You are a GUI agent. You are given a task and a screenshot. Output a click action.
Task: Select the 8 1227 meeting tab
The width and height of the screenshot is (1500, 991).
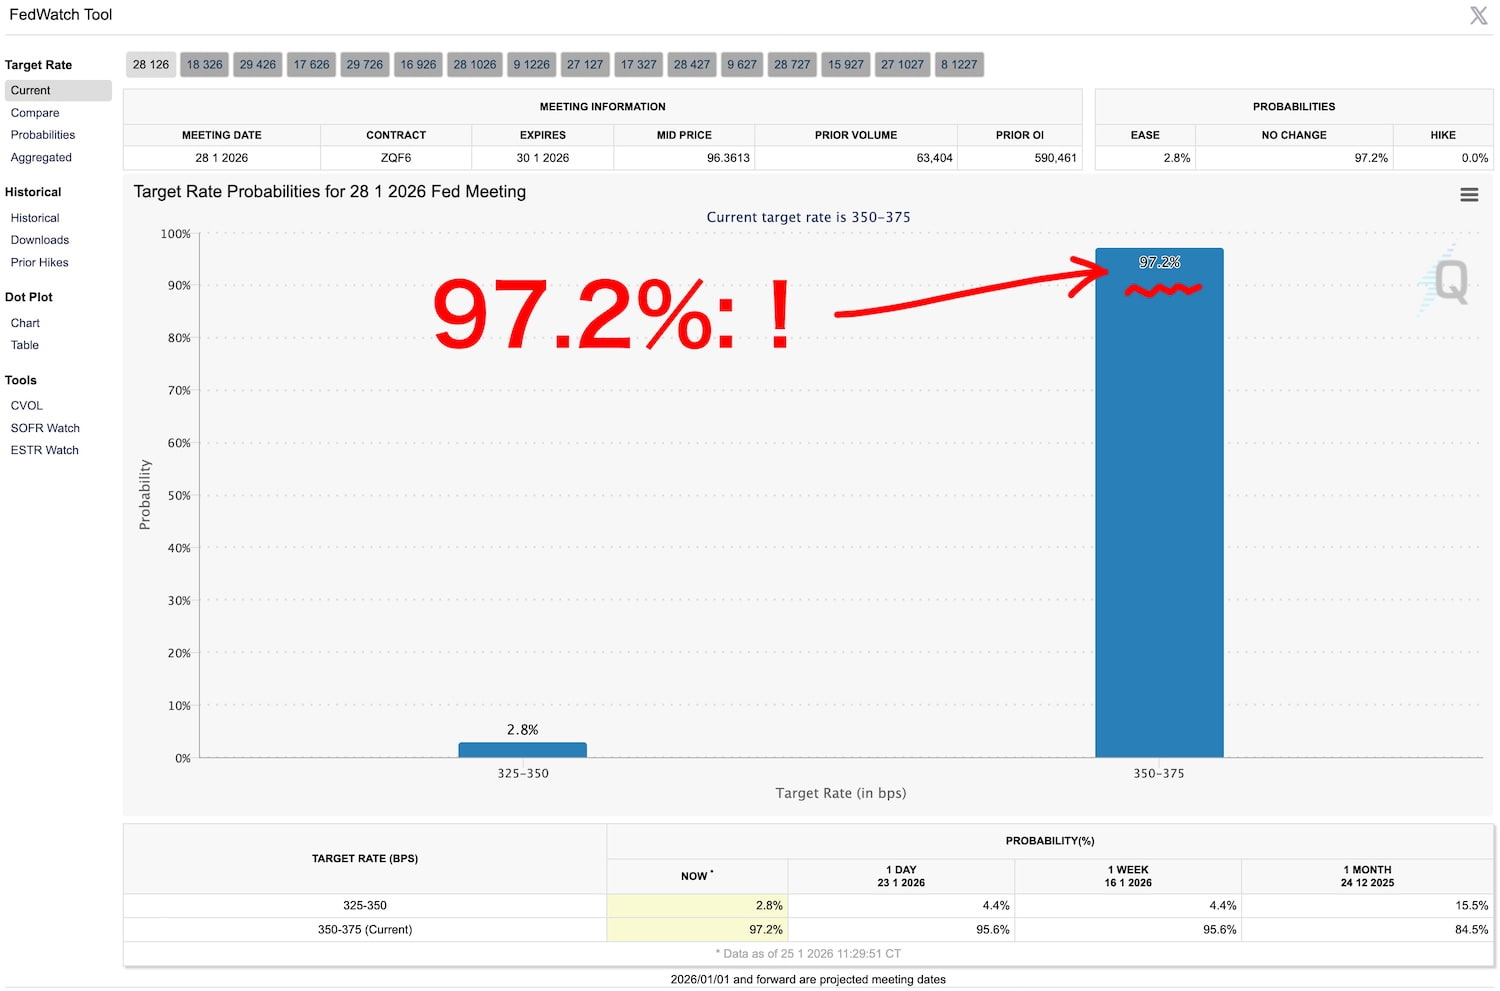click(x=958, y=65)
